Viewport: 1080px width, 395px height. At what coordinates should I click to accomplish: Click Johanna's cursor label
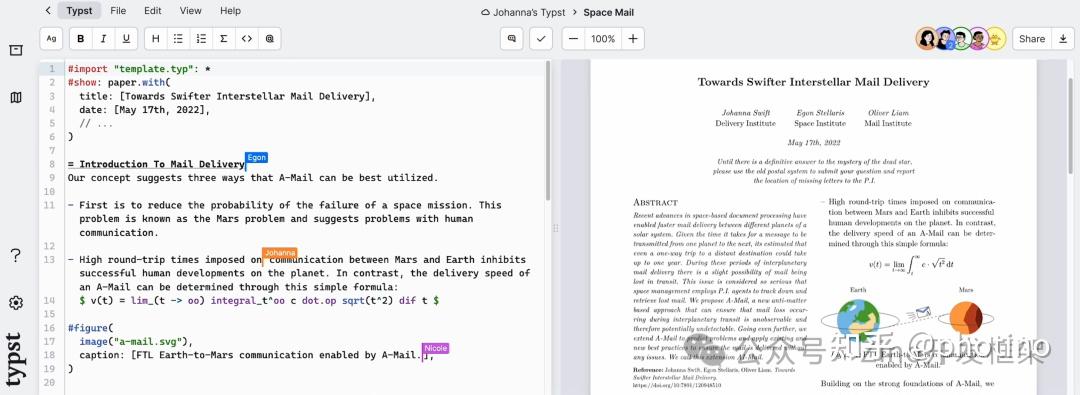[x=280, y=253]
